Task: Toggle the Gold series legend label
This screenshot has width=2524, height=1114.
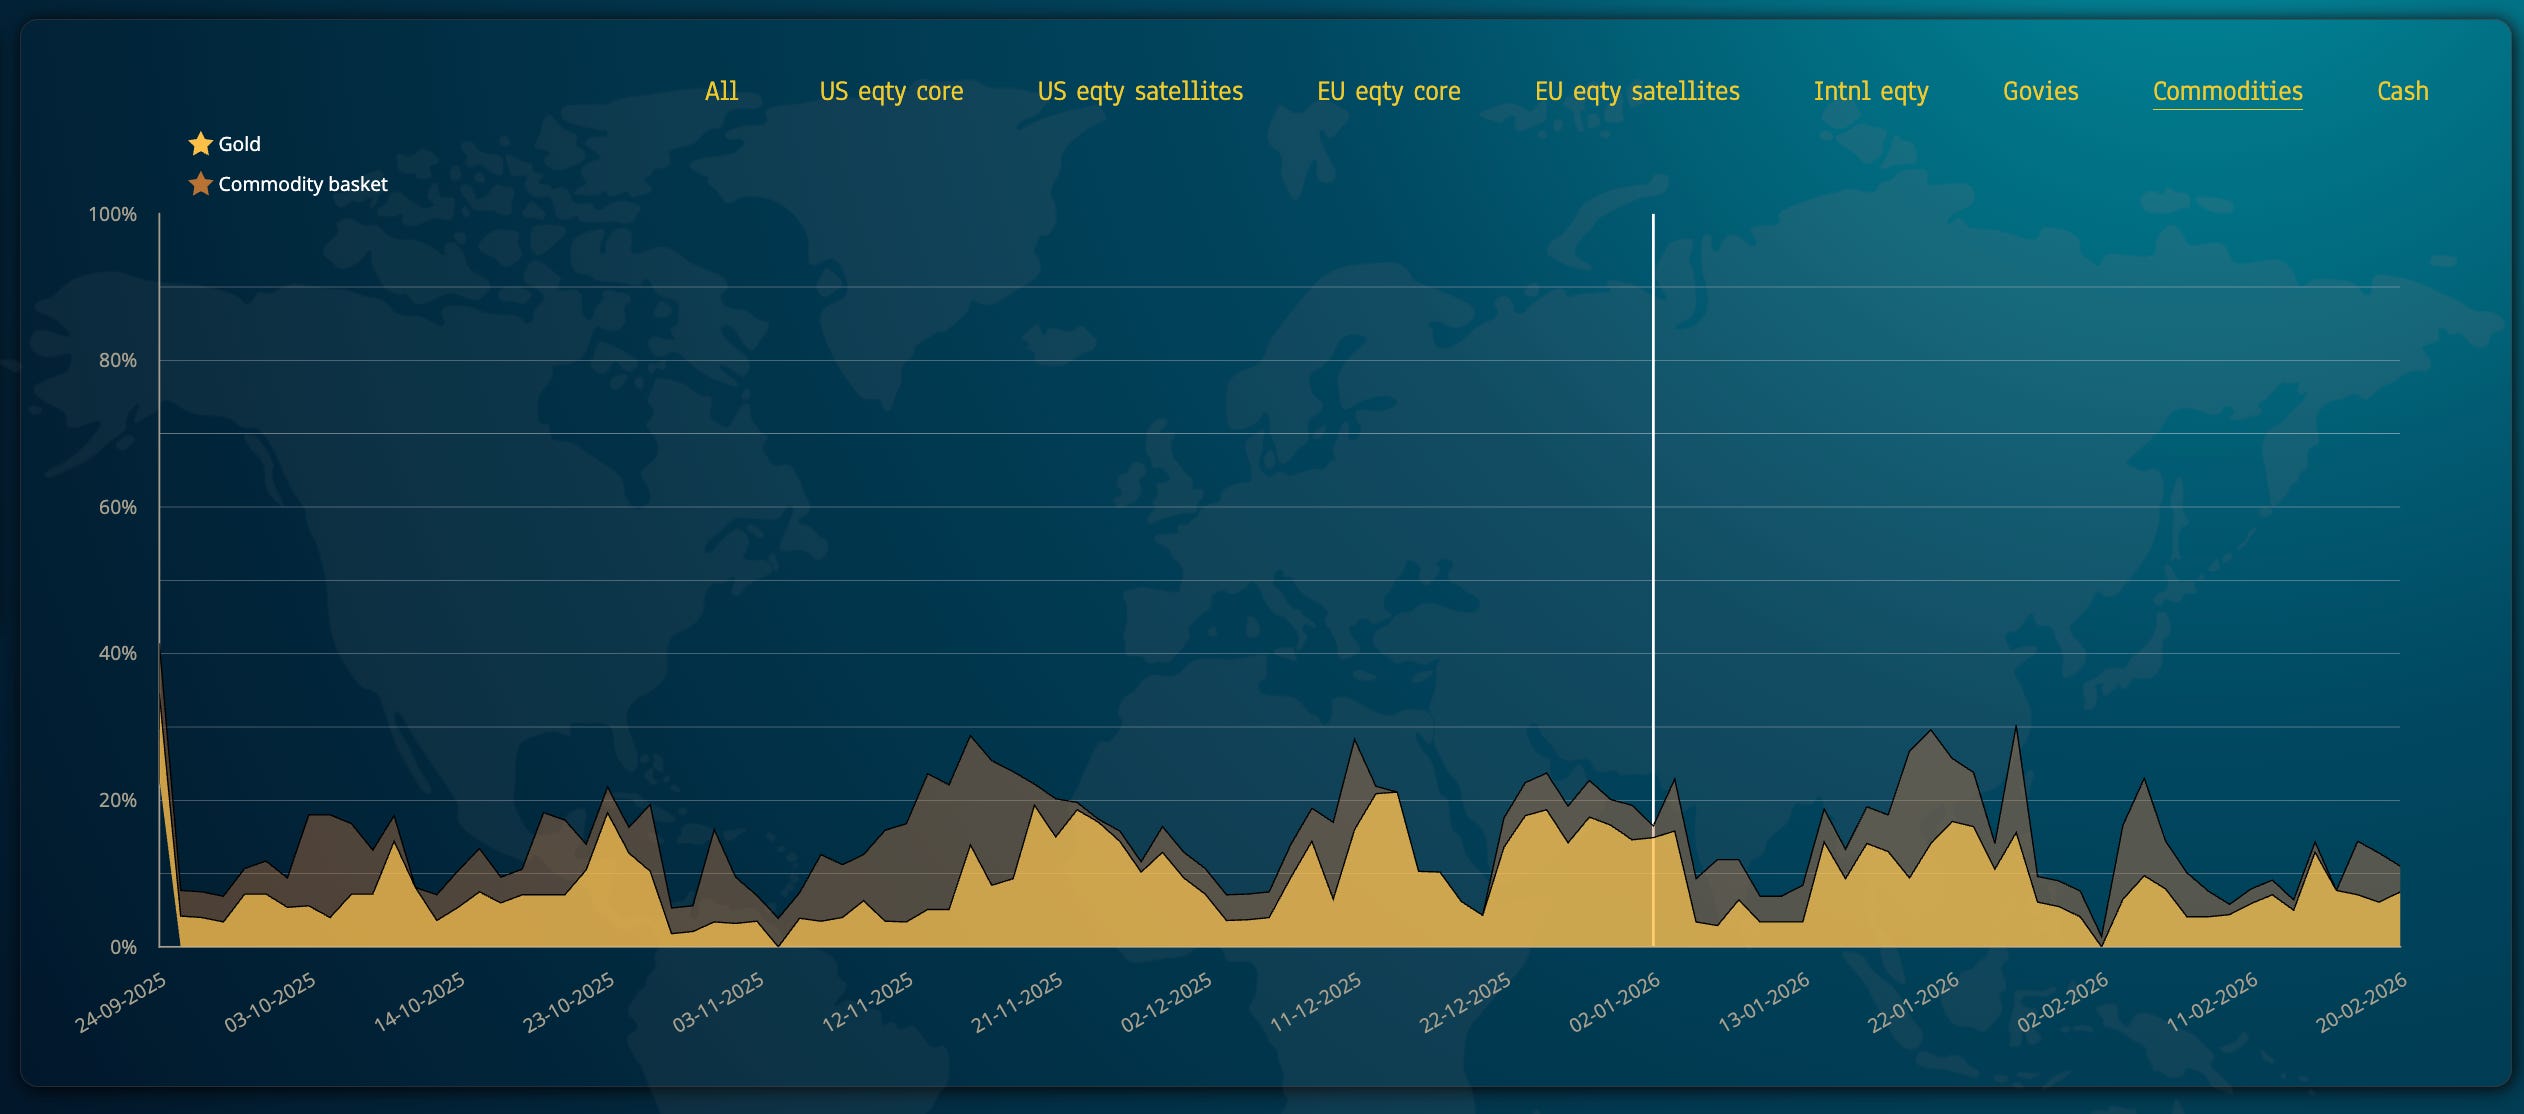Action: pos(239,144)
